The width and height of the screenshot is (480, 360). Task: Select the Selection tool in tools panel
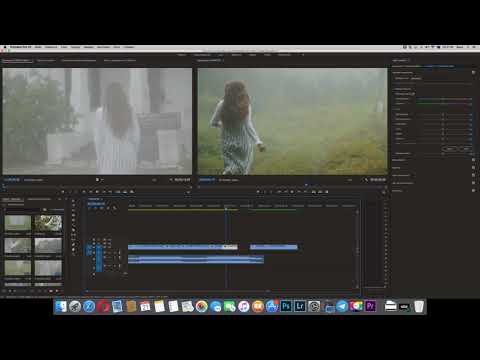tap(73, 201)
